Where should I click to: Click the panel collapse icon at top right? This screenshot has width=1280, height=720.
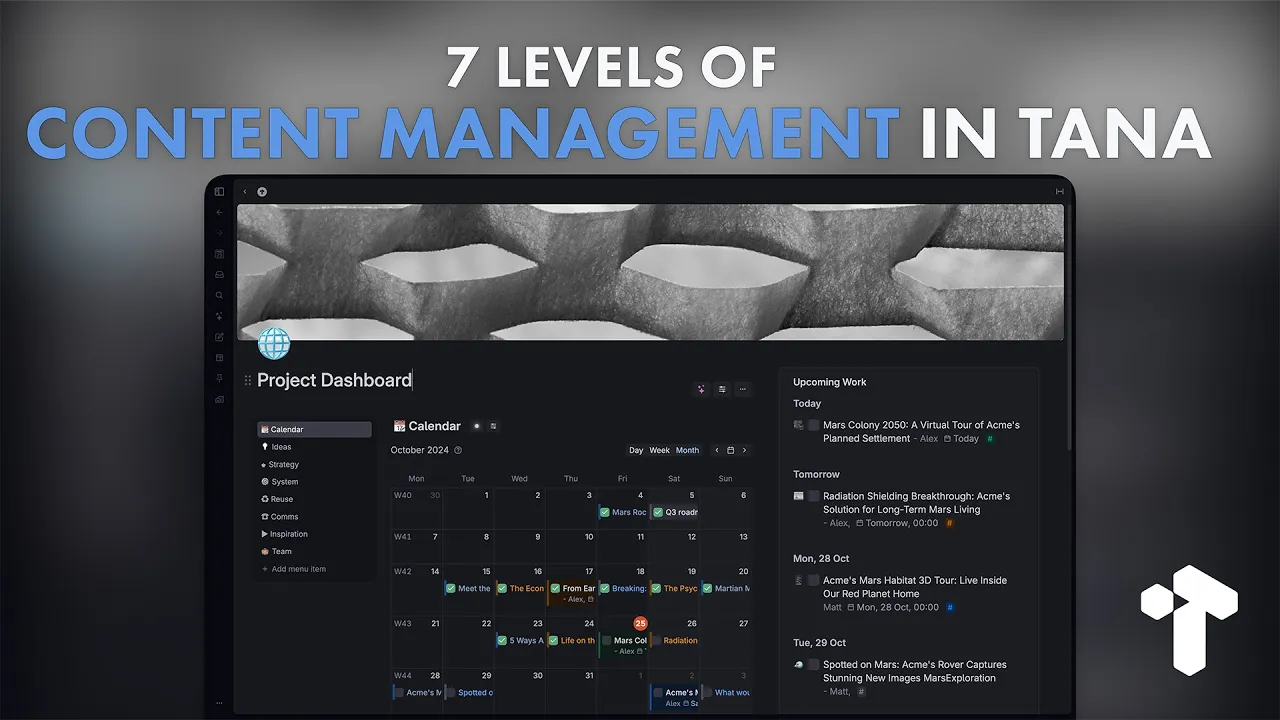(x=1059, y=191)
